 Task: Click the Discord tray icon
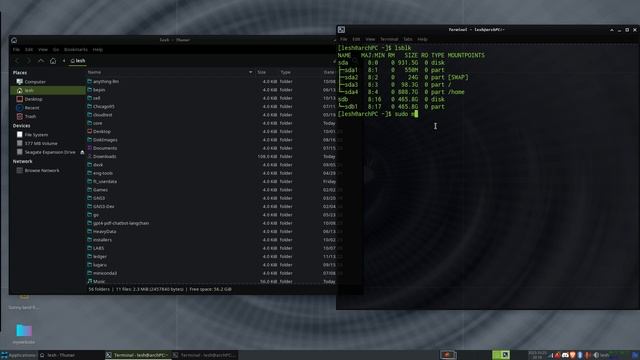tap(565, 355)
